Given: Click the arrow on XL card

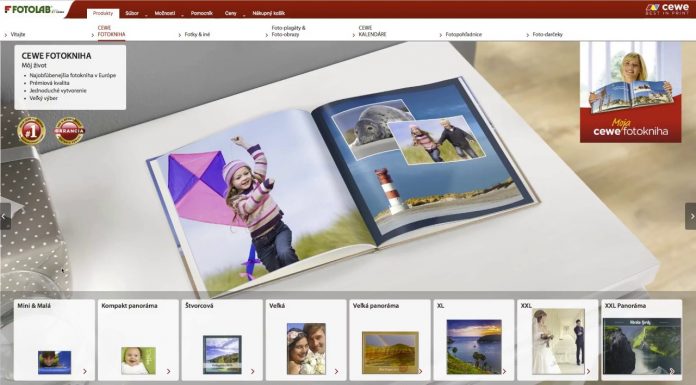Looking at the screenshot, I should tap(504, 371).
